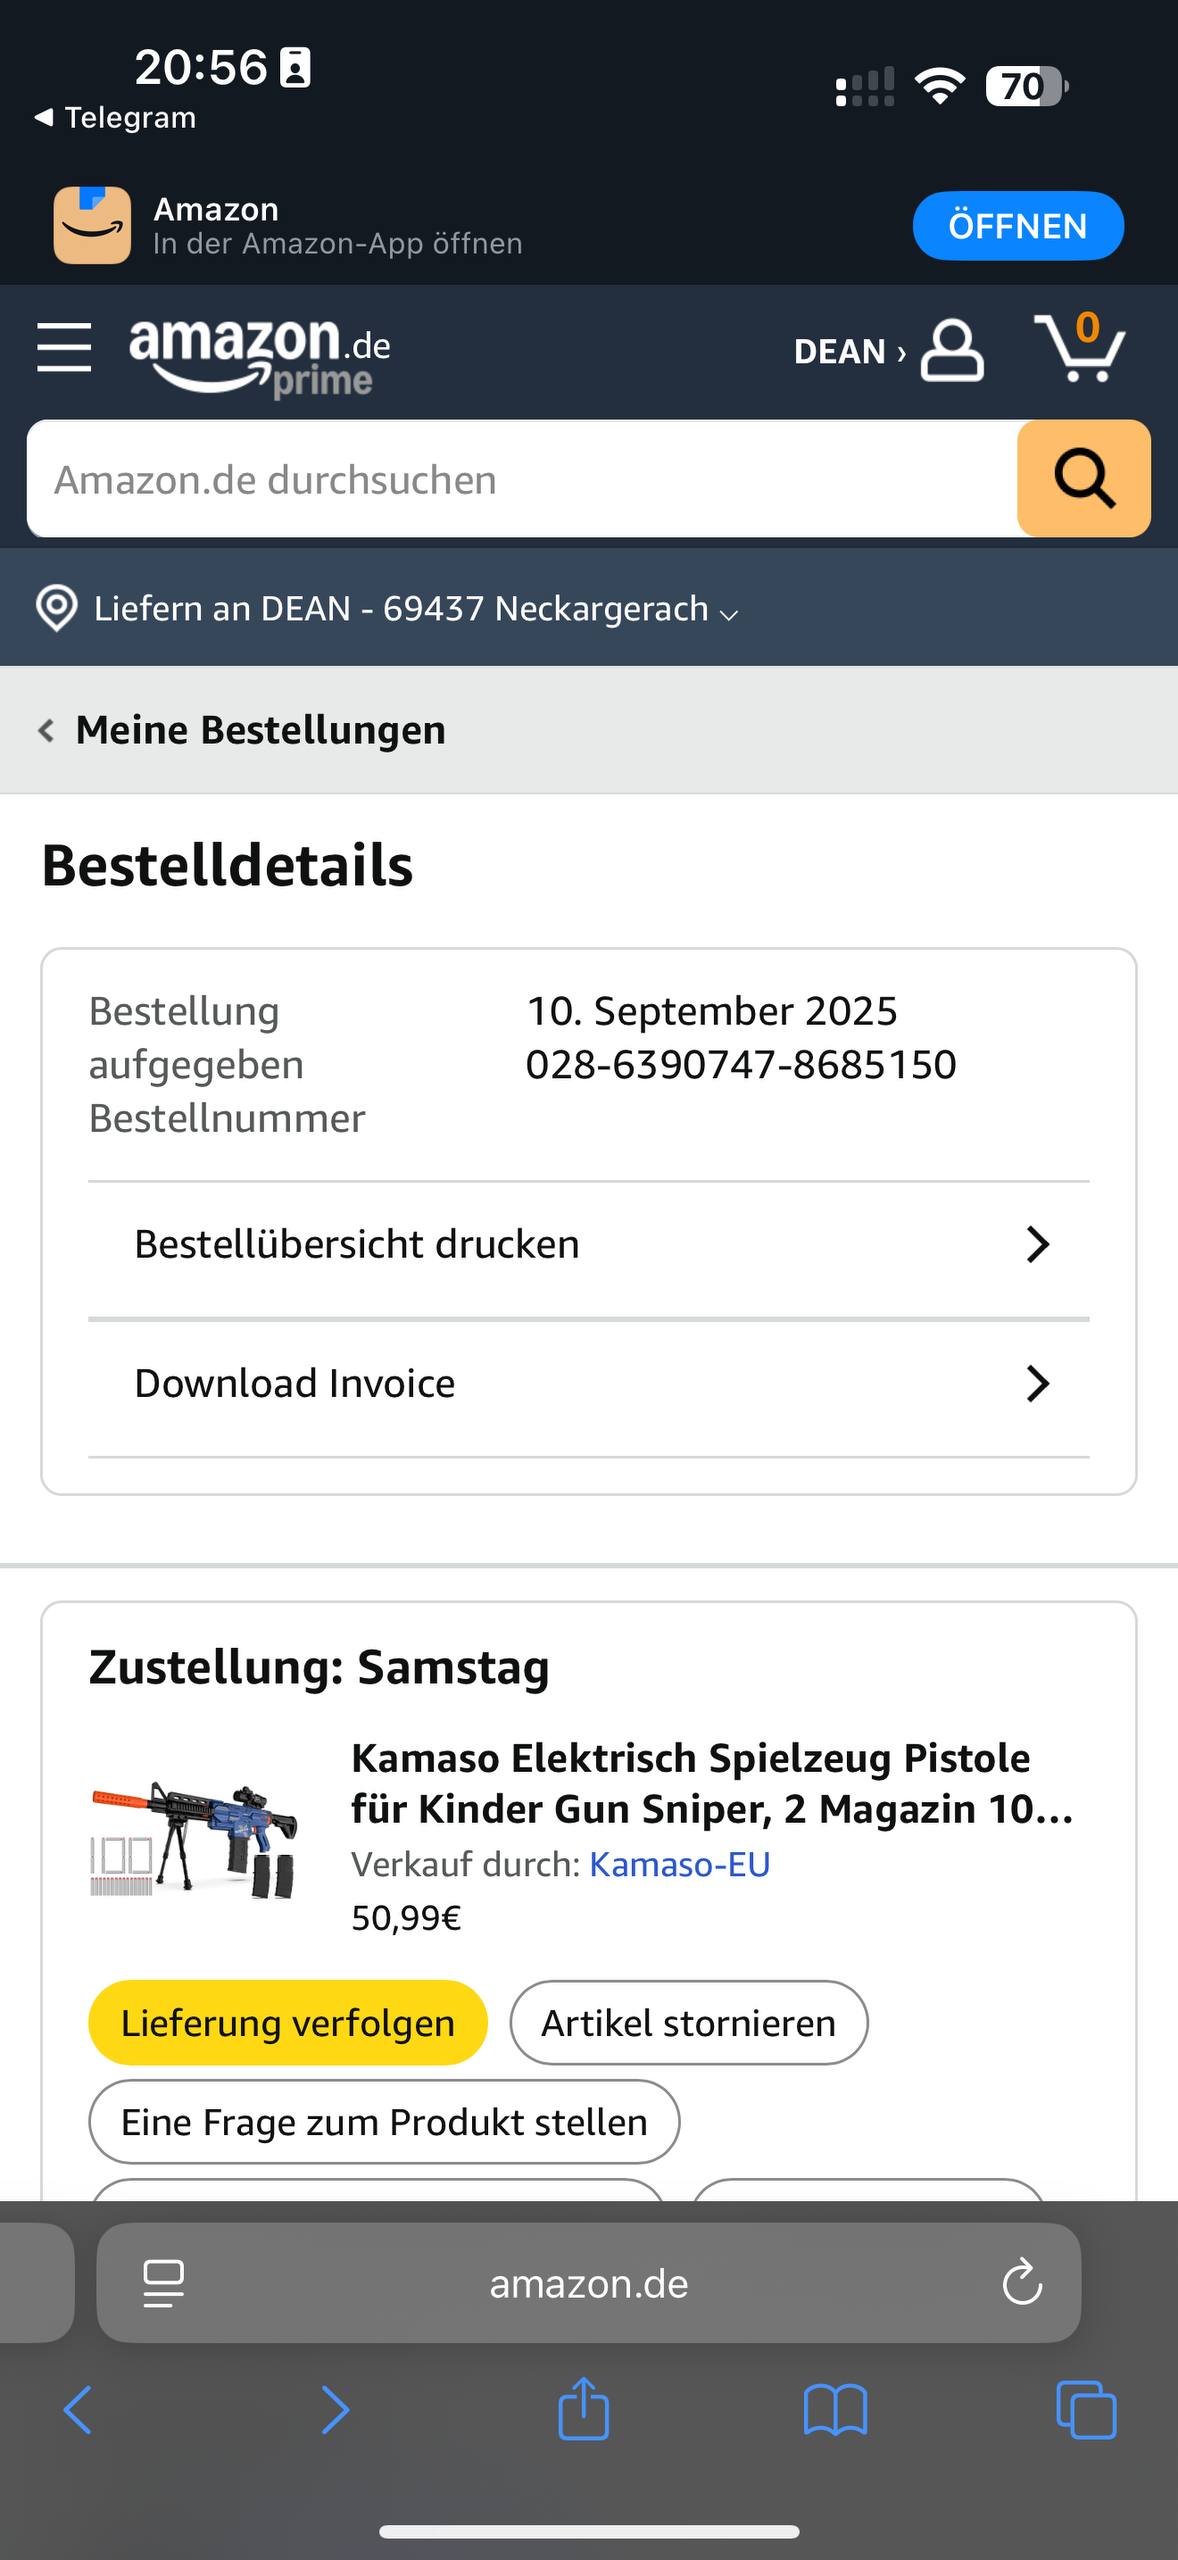Image resolution: width=1178 pixels, height=2560 pixels.
Task: Open the hamburger menu
Action: point(64,347)
